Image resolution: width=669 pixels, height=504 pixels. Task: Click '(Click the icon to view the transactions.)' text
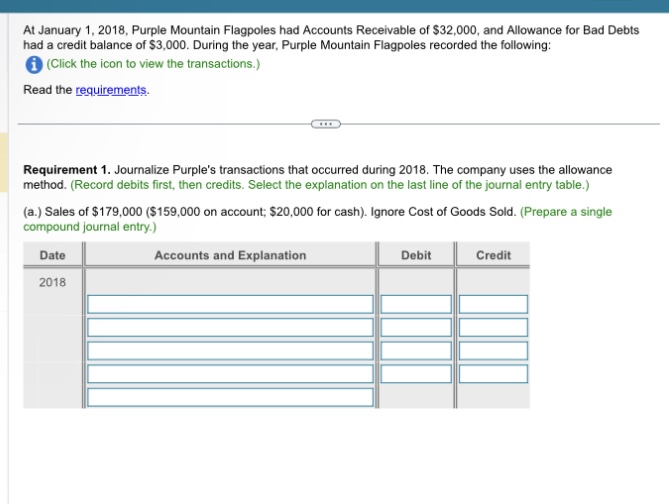153,64
